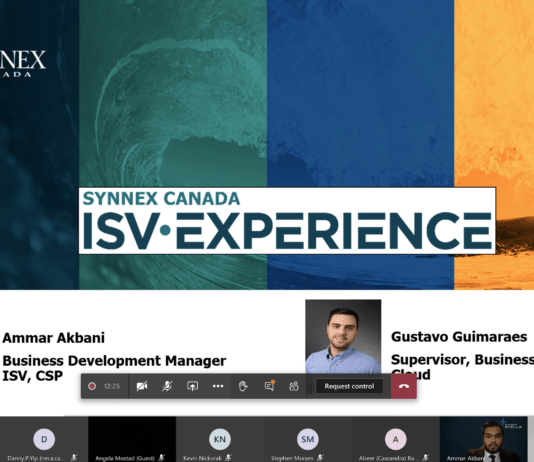This screenshot has width=534, height=462.
Task: Click muted mic icon beside Angela Mostad
Action: coord(162,458)
